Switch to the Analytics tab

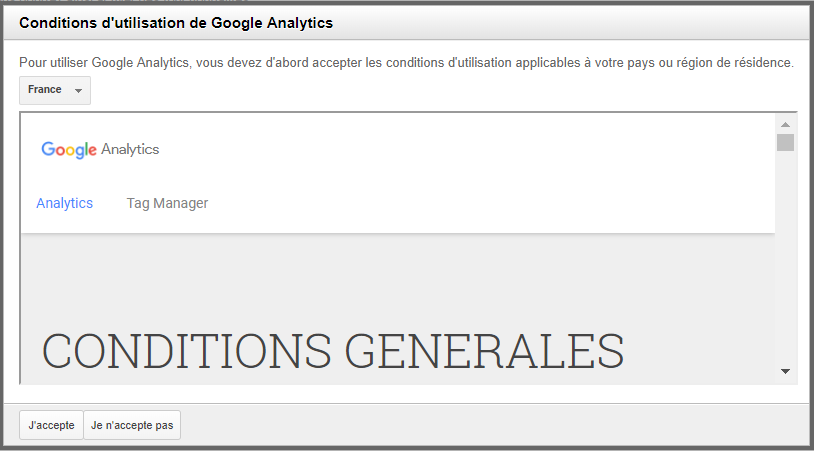click(64, 203)
